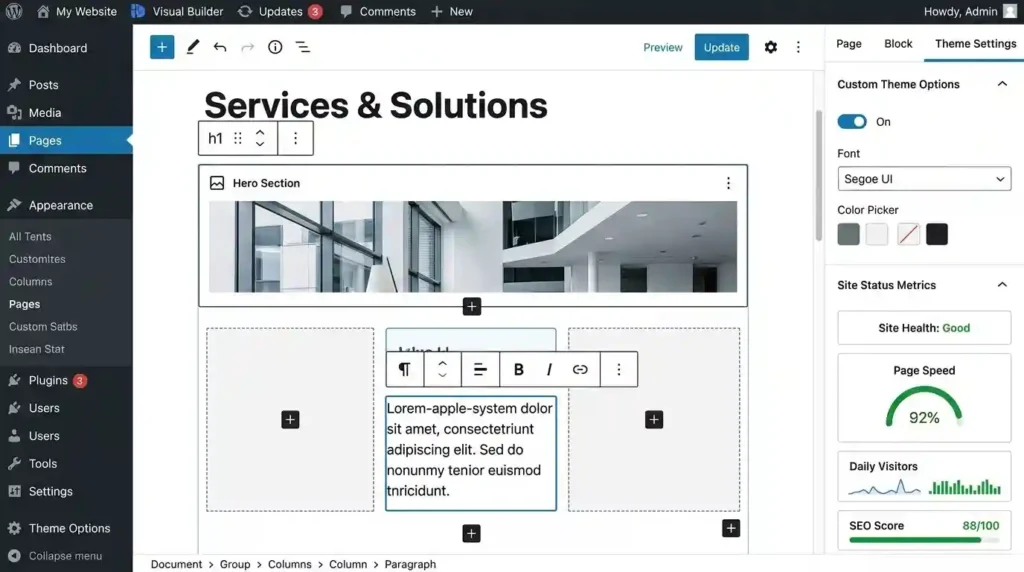Open Theme Options menu
The width and height of the screenshot is (1024, 572).
tap(66, 528)
